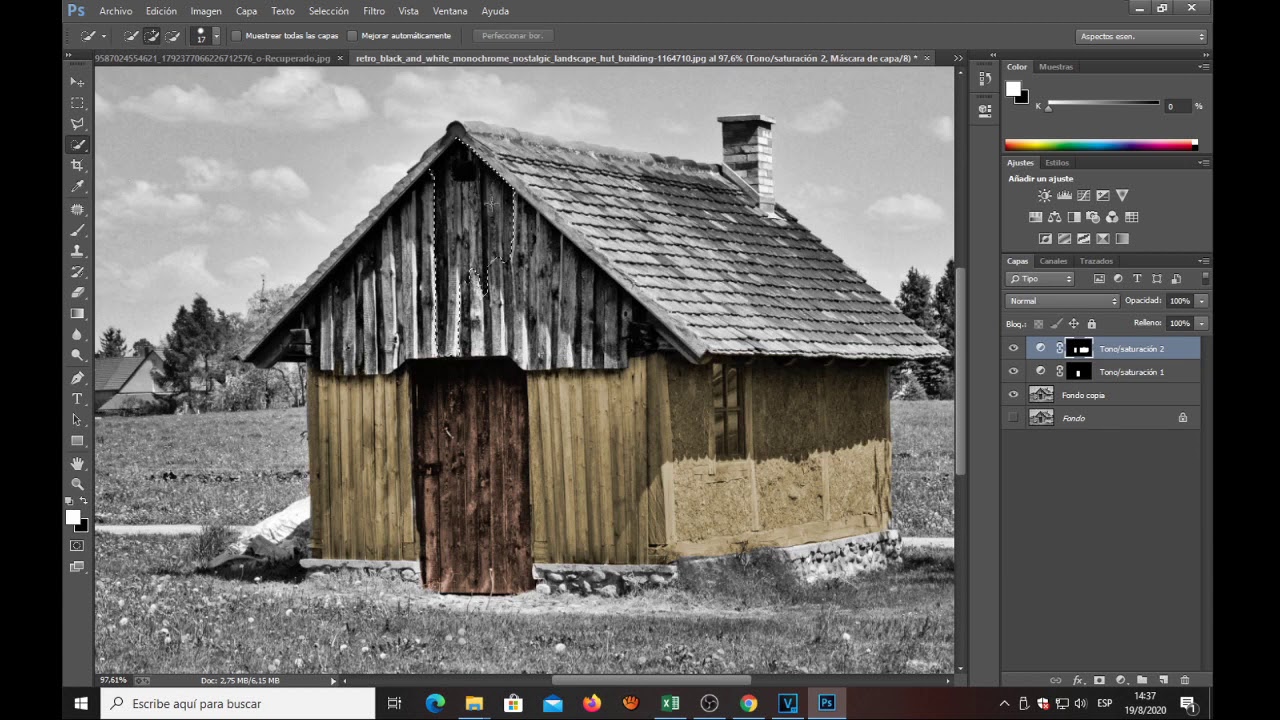This screenshot has height=720, width=1280.
Task: Add a Levels adjustment
Action: [1064, 196]
